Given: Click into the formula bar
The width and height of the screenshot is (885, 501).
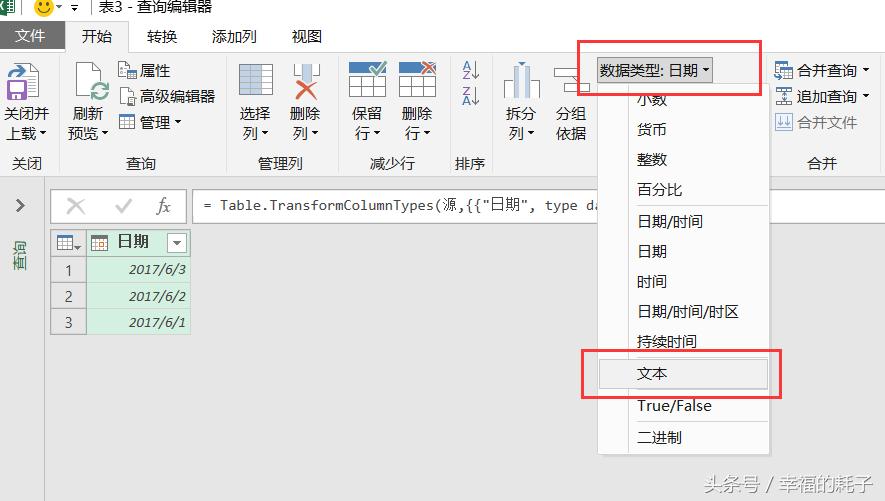Looking at the screenshot, I should 395,206.
